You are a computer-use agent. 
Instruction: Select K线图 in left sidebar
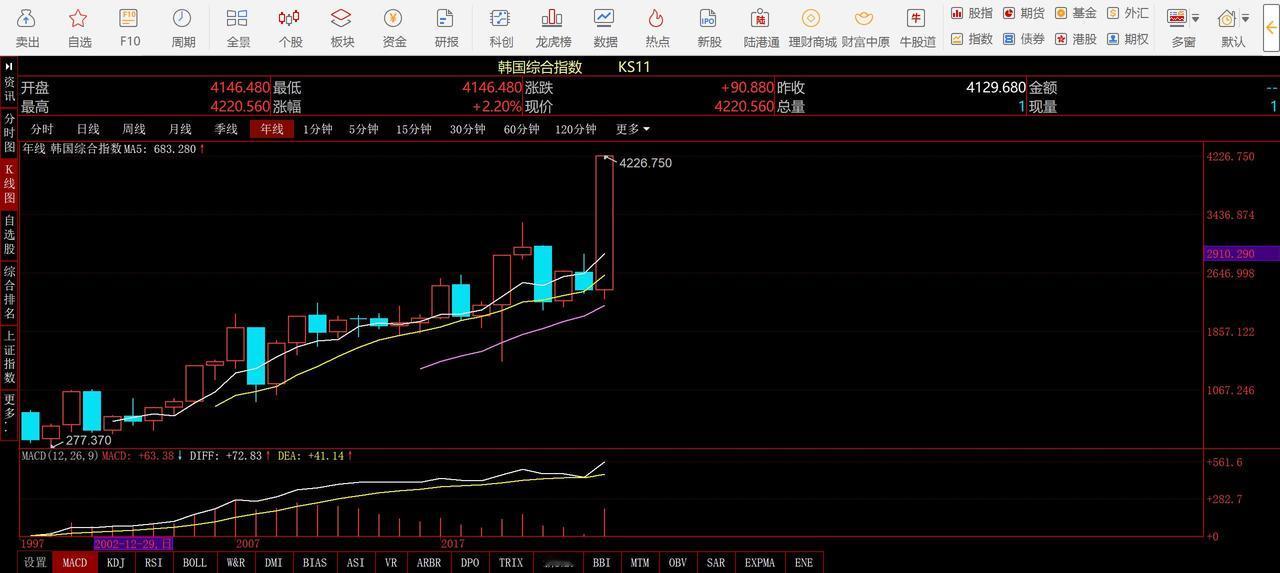click(x=9, y=184)
